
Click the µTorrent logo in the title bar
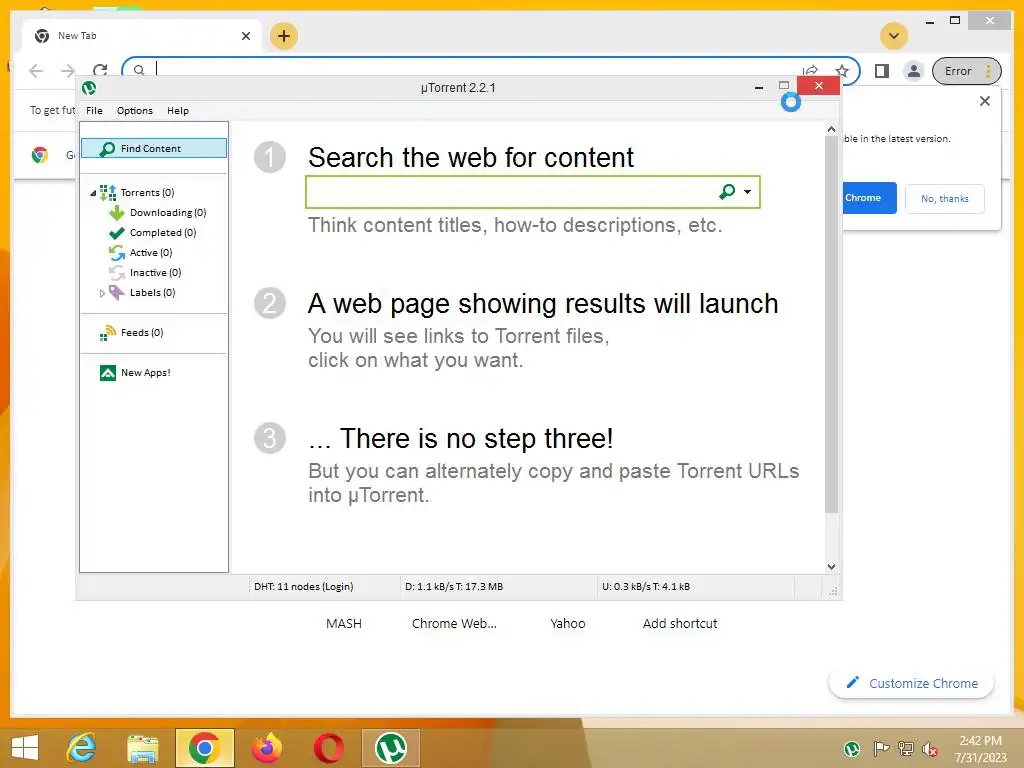click(x=89, y=88)
